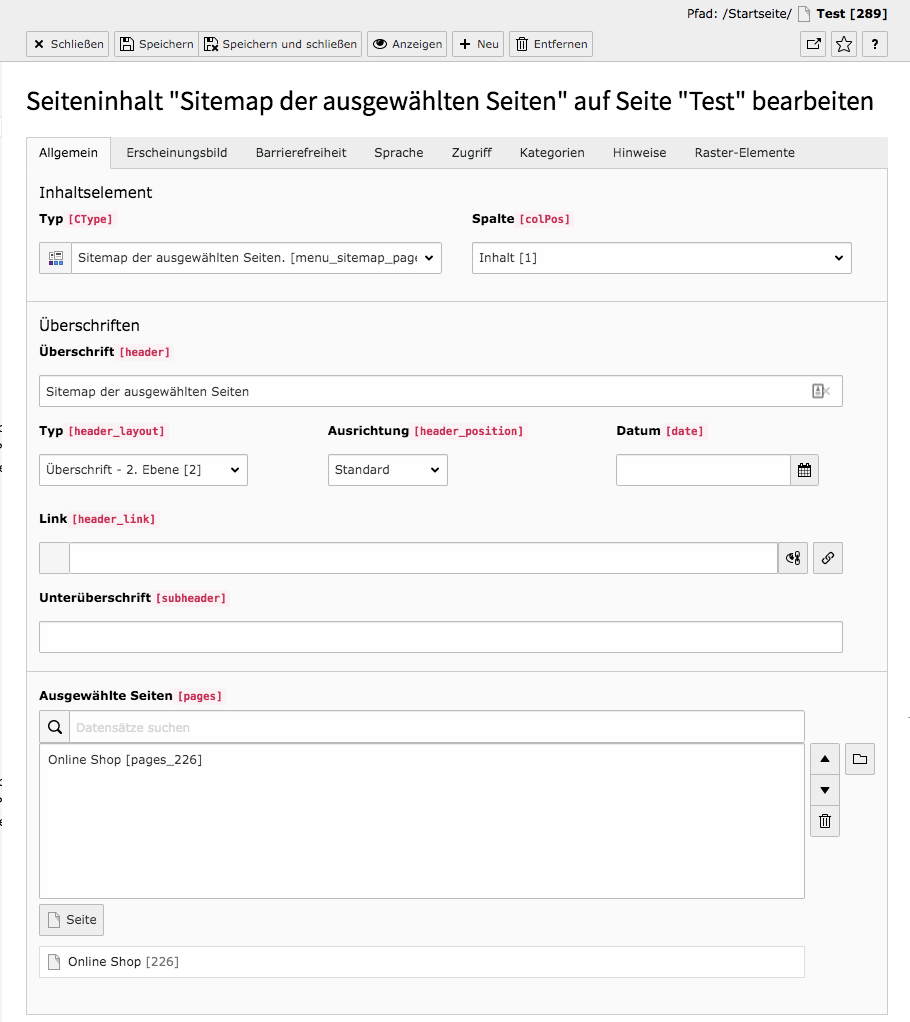Open the Barrierefreiheit tab

point(301,153)
